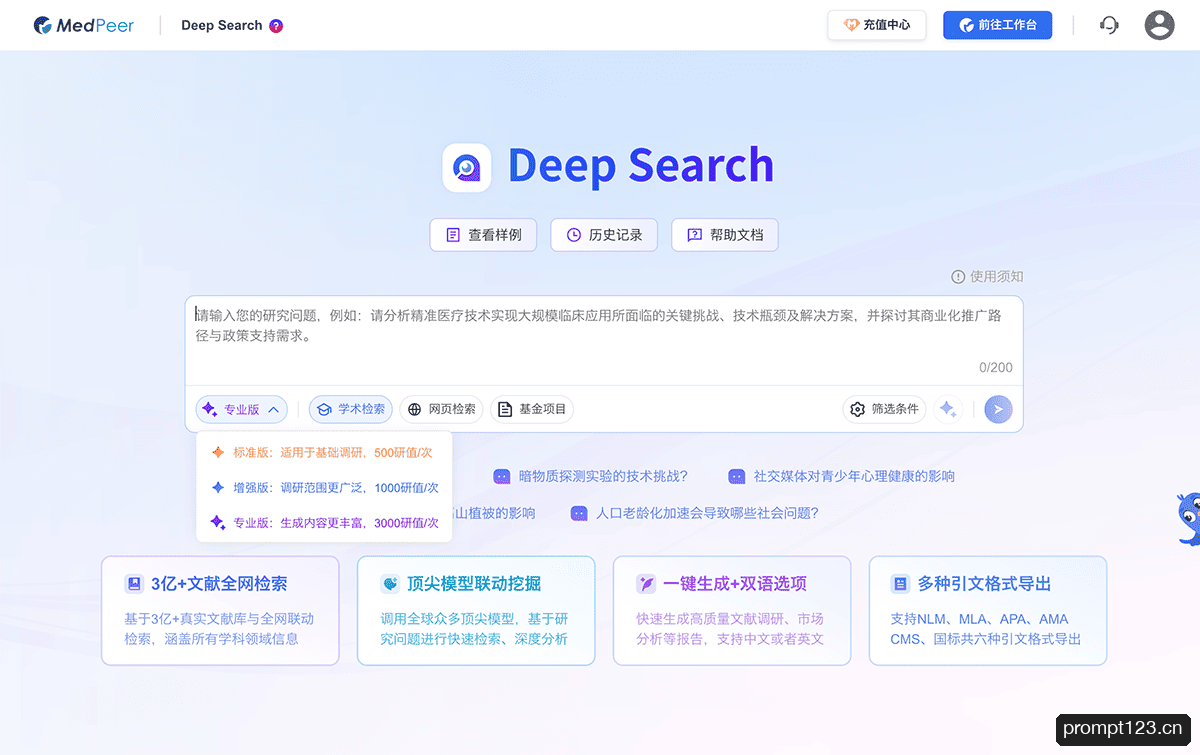The width and height of the screenshot is (1200, 755).
Task: Open the customer service headset icon
Action: (1109, 25)
